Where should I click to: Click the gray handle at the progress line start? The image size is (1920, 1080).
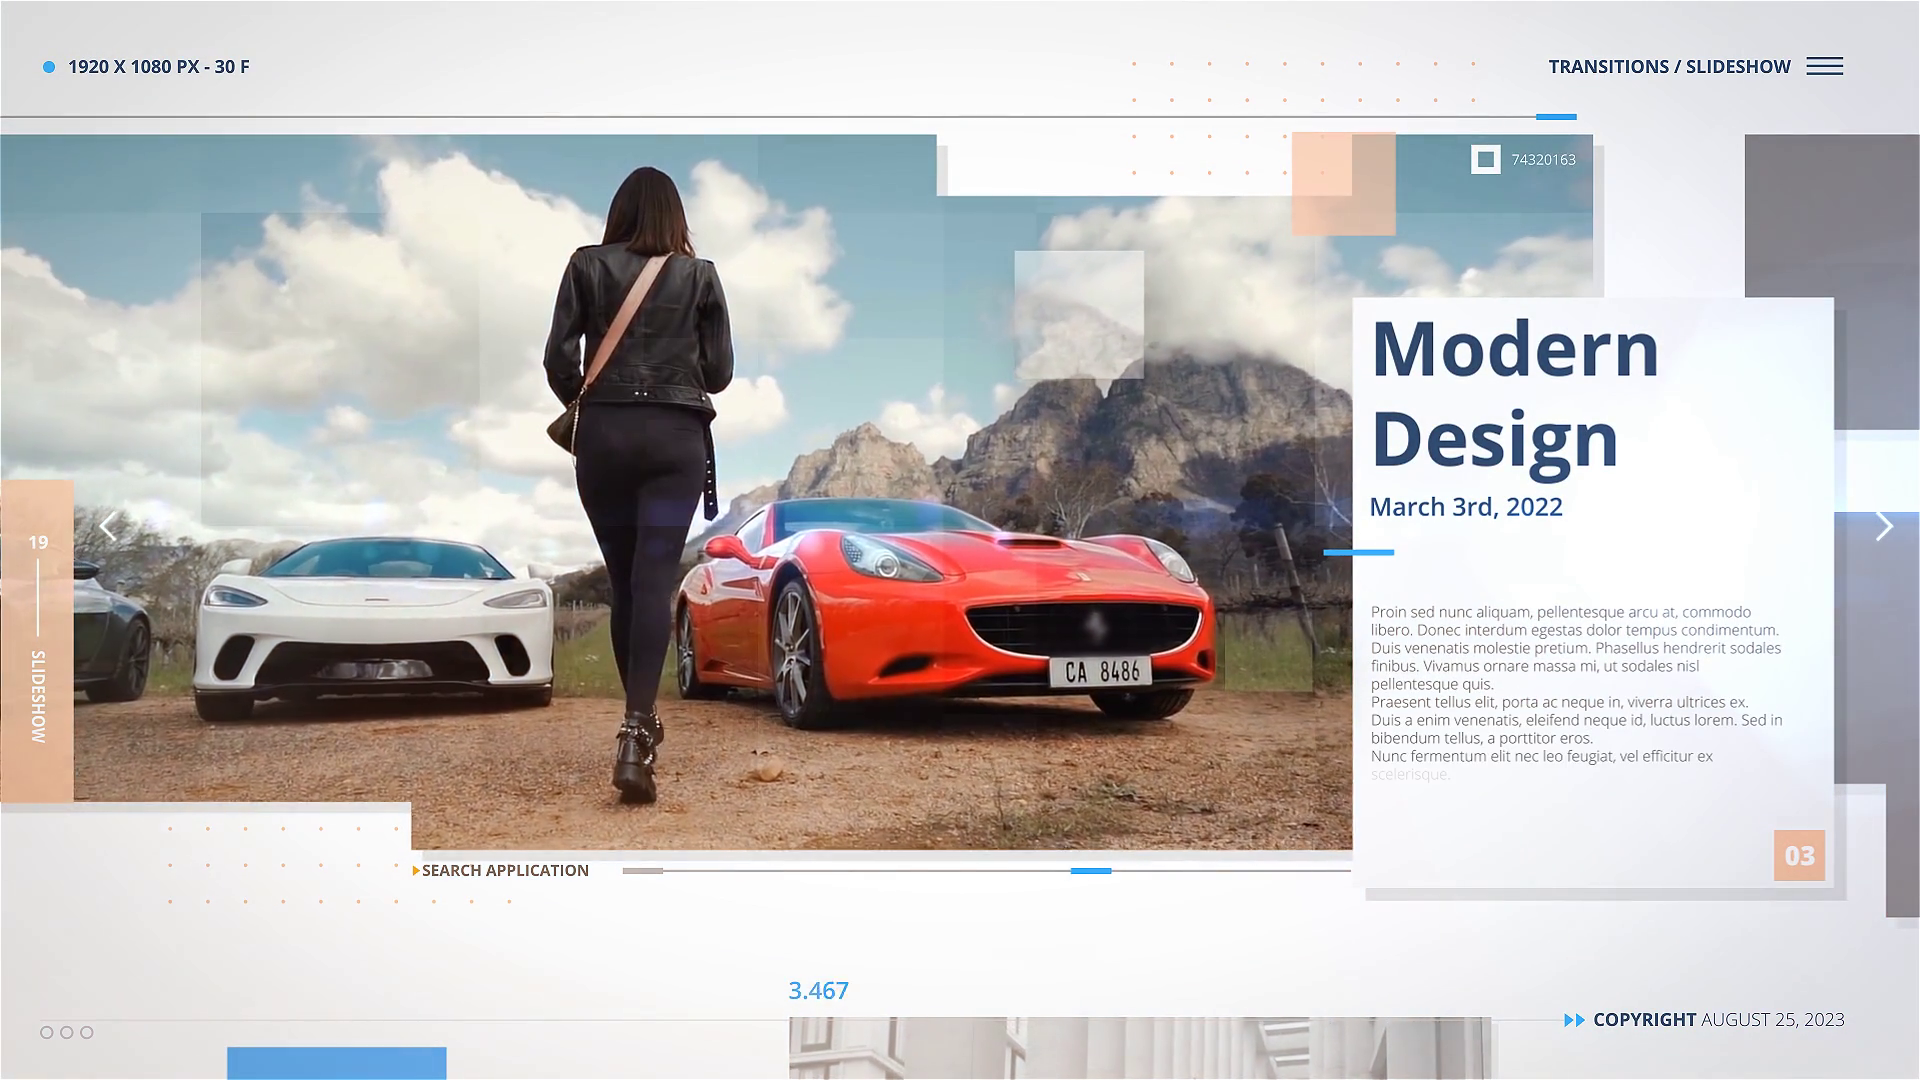[642, 871]
